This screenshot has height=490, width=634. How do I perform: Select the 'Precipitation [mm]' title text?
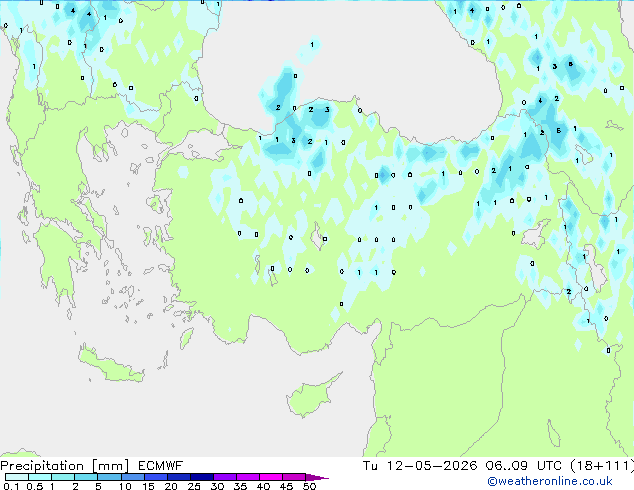coord(65,466)
